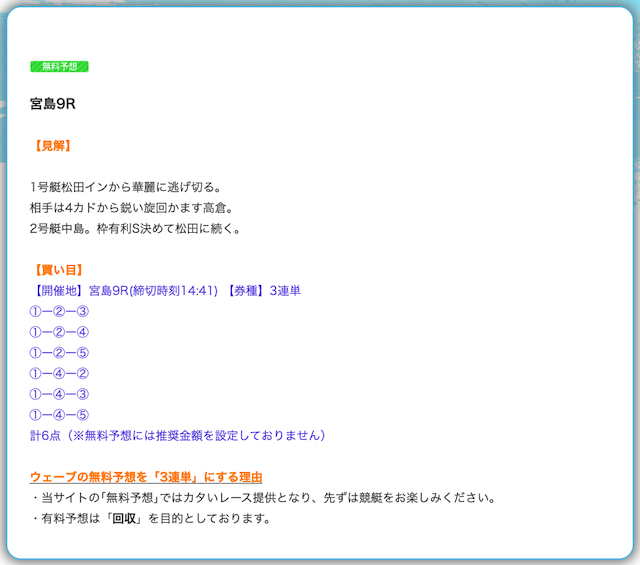
Task: Click the 【買い目】 section label
Action: (x=59, y=270)
